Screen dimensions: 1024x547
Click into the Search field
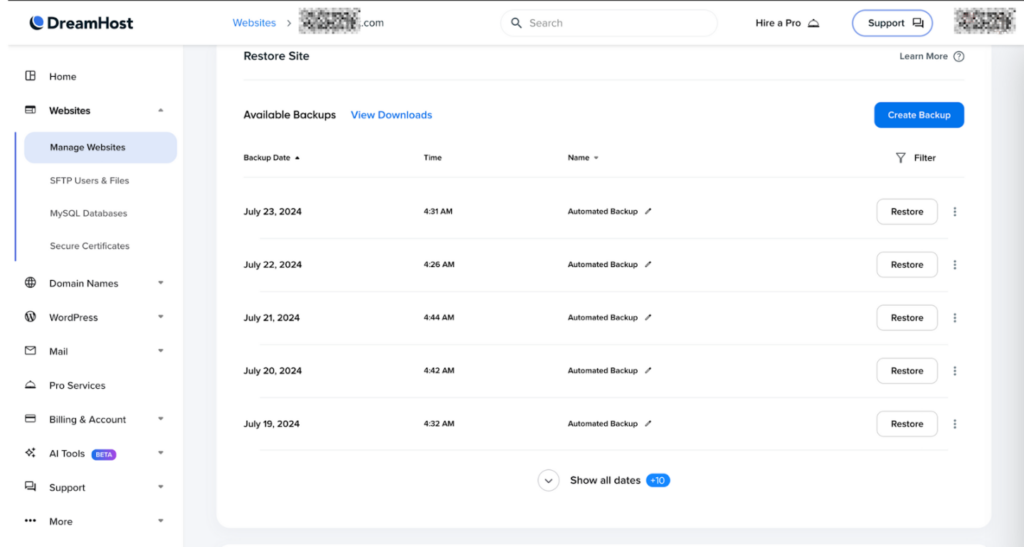[608, 23]
